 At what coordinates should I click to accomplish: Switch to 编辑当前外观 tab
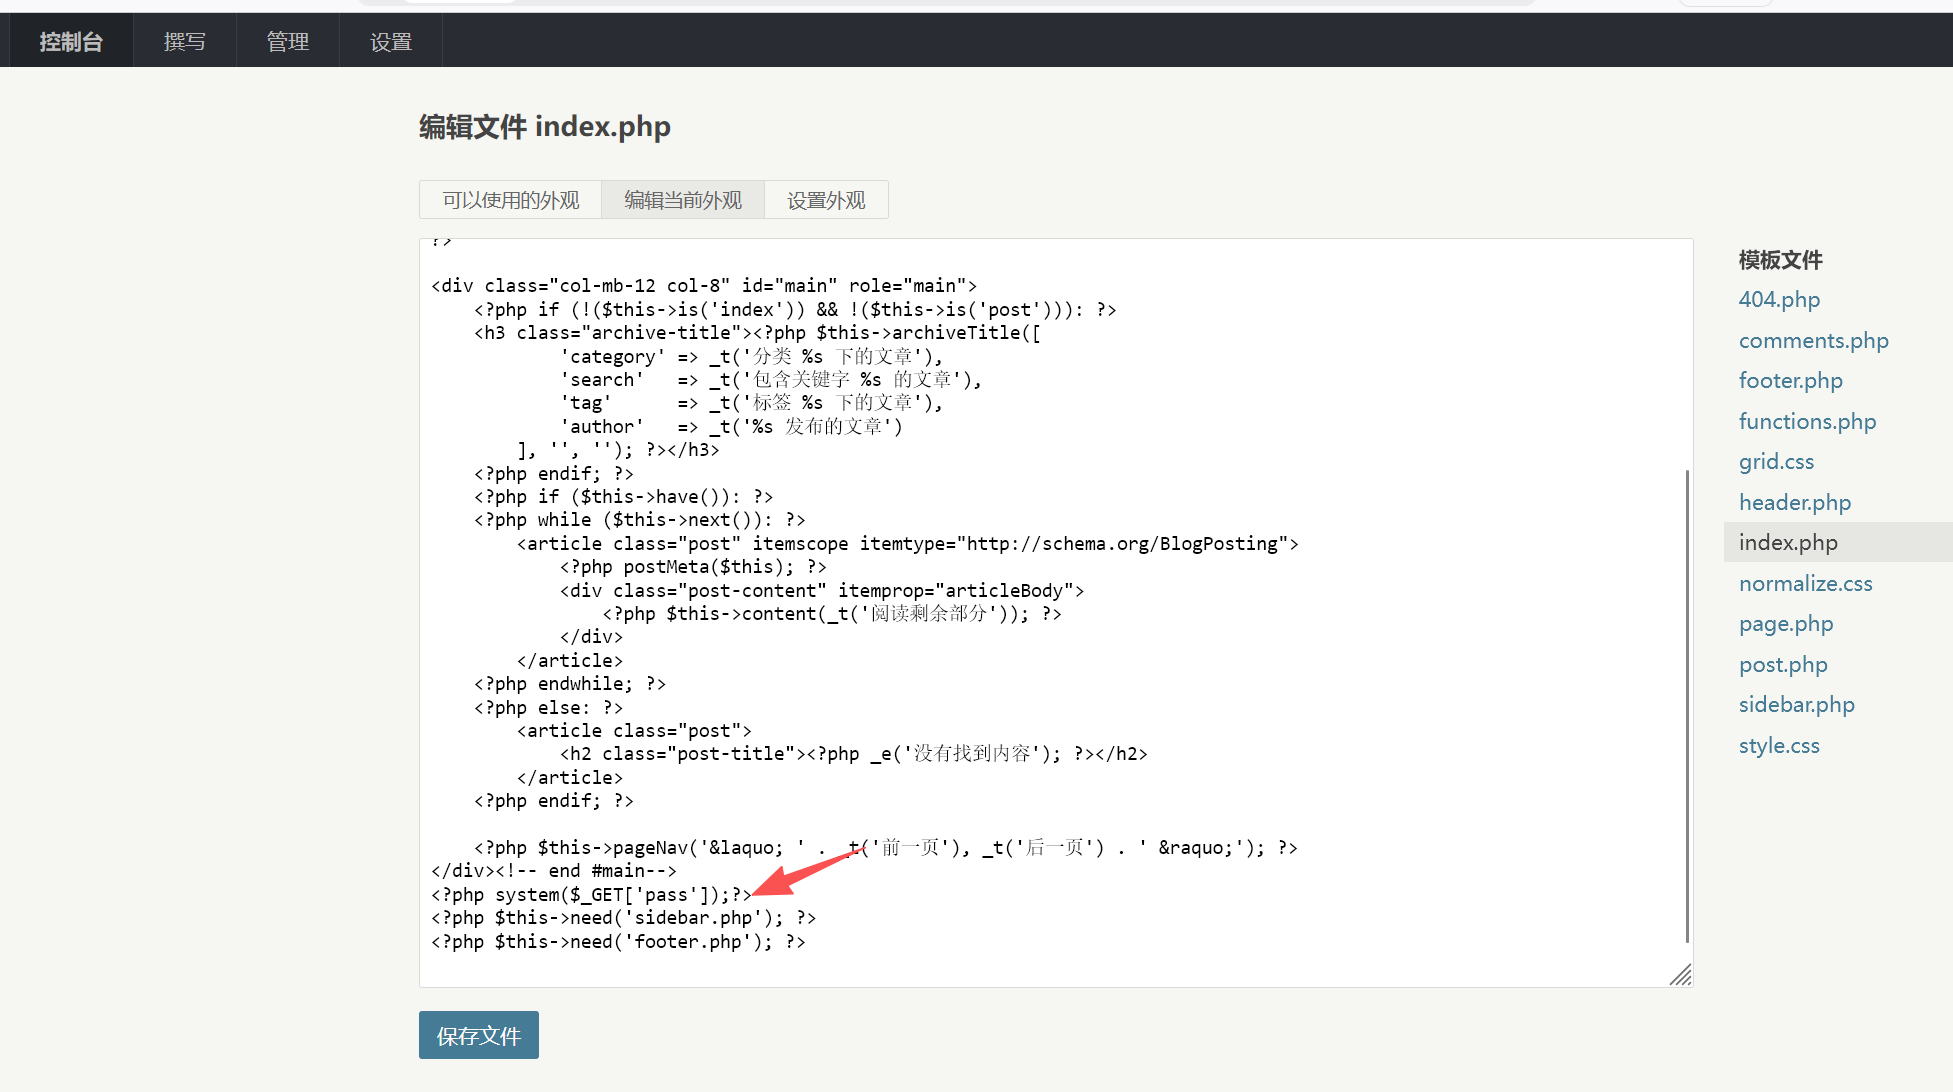683,200
